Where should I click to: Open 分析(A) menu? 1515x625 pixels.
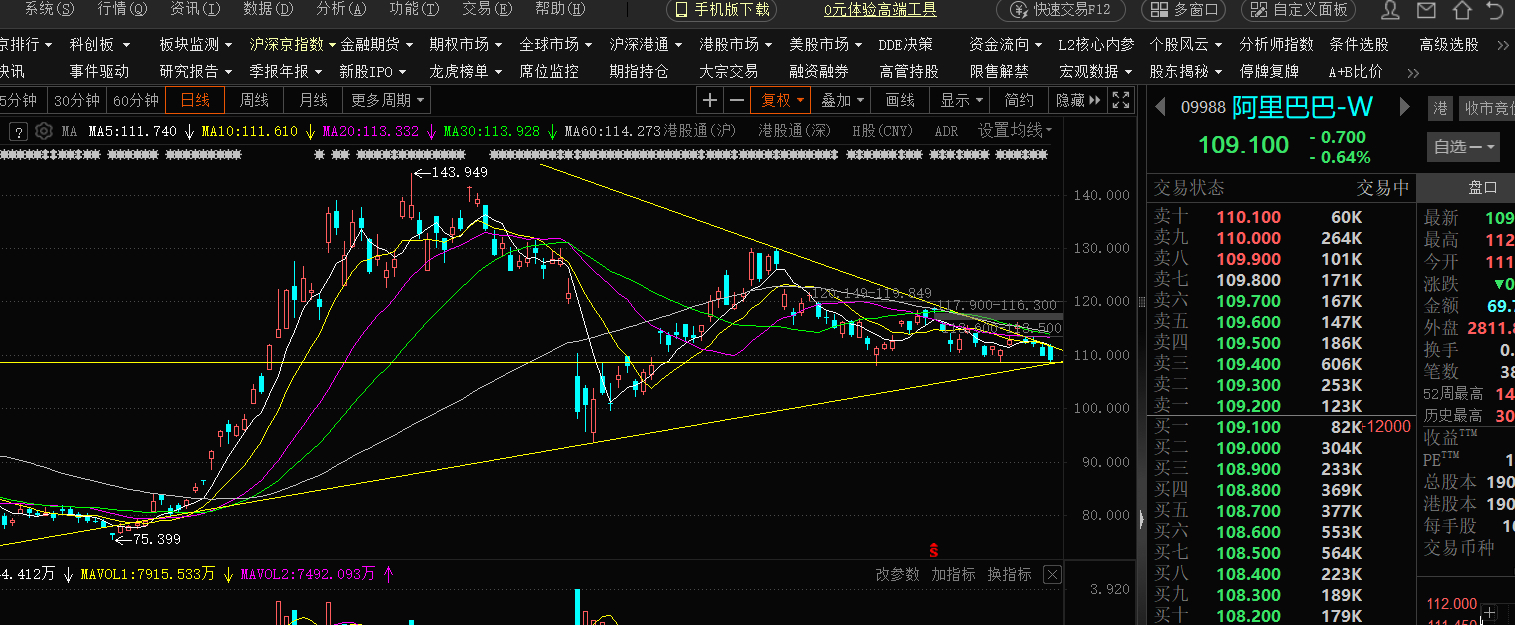340,10
